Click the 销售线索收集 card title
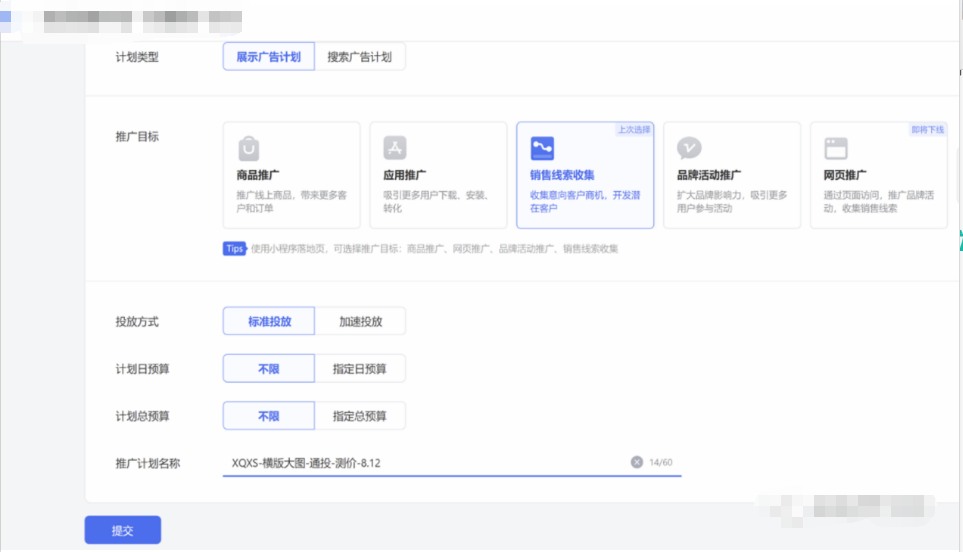 pos(562,175)
